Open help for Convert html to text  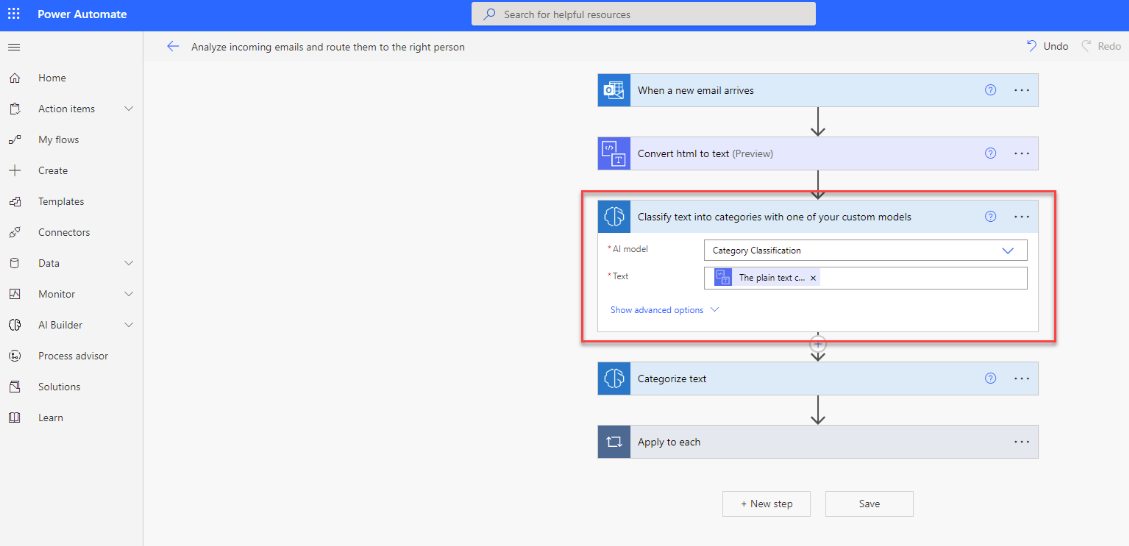click(990, 153)
